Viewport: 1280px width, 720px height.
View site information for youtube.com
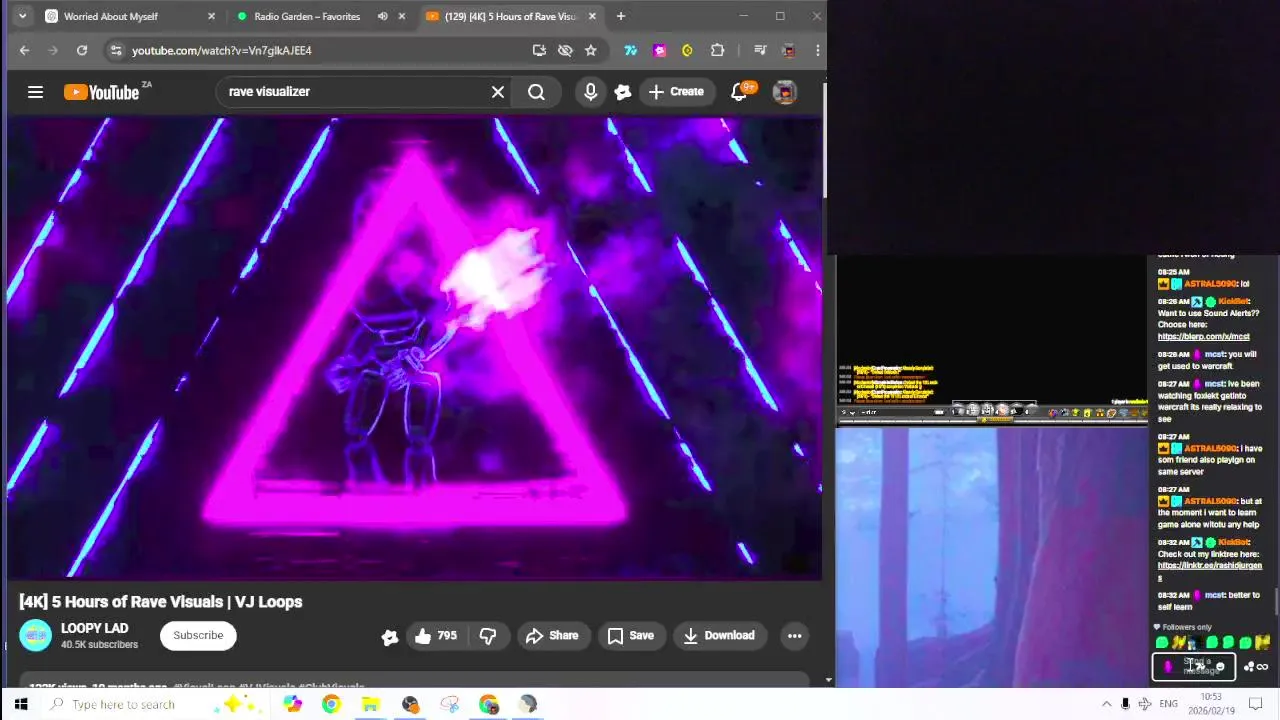click(116, 50)
